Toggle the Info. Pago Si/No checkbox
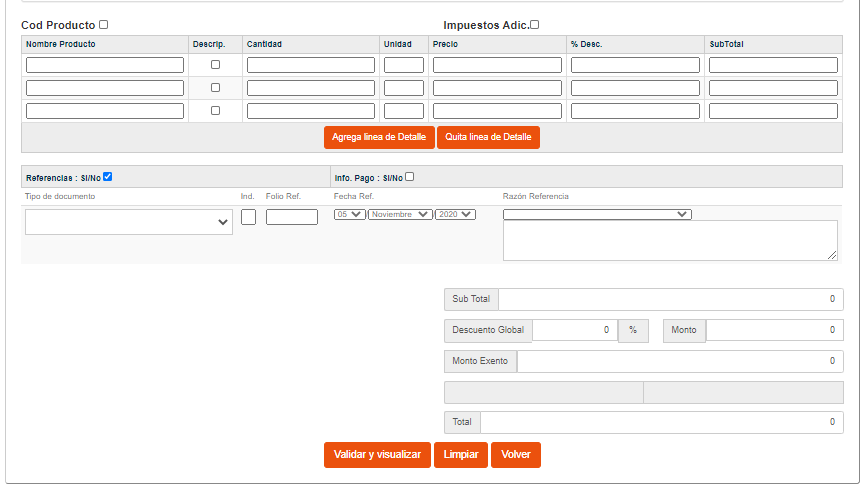 (x=410, y=177)
